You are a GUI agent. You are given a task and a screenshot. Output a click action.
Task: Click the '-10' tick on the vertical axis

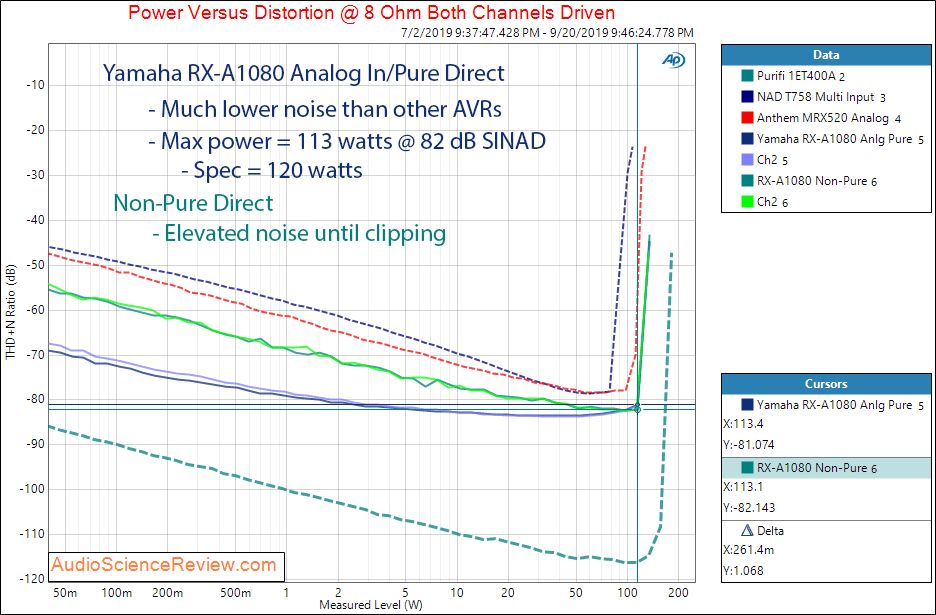click(35, 85)
